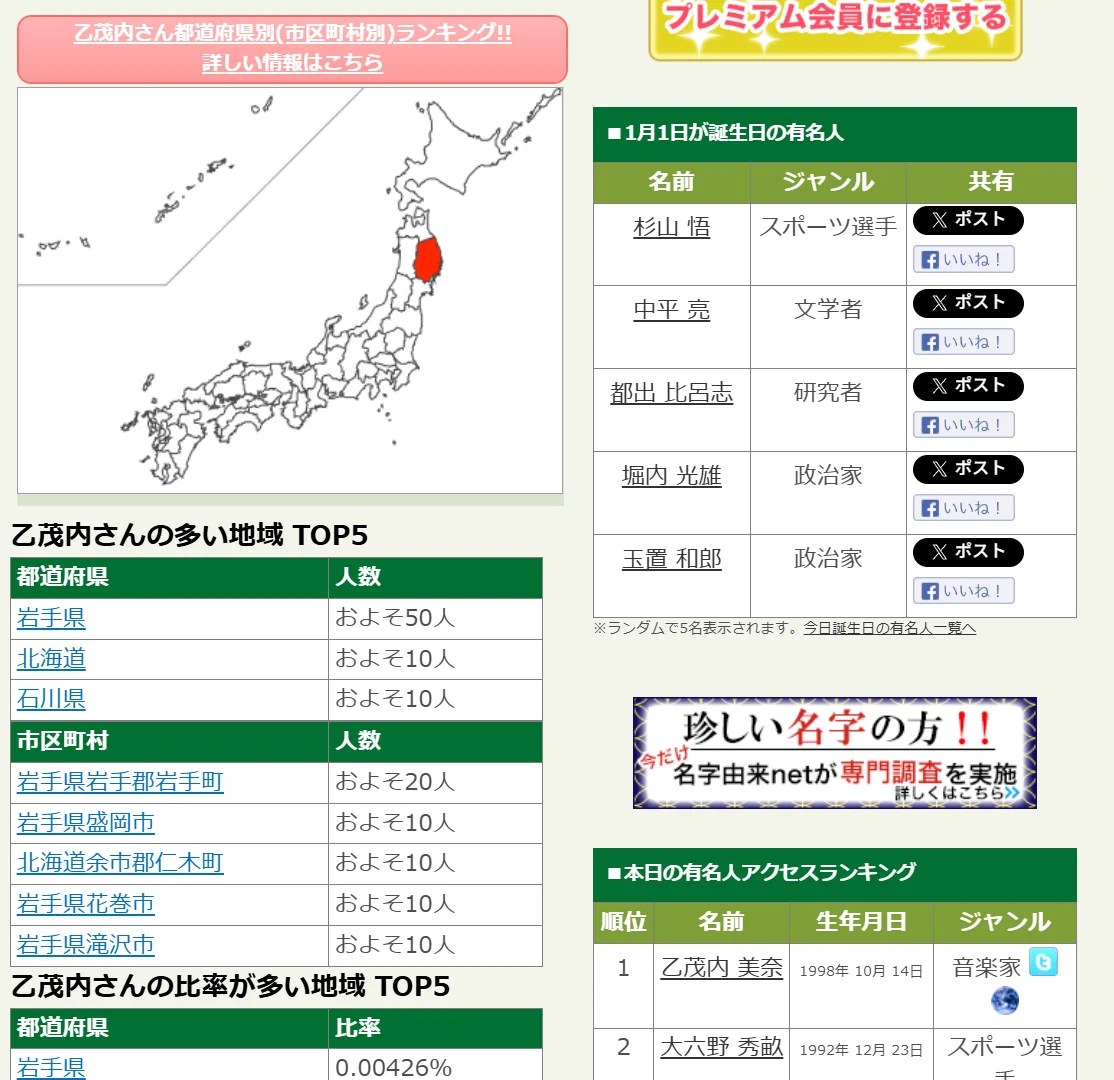Open 堀内 光雄 celebrity profile link
The image size is (1114, 1080).
point(671,475)
